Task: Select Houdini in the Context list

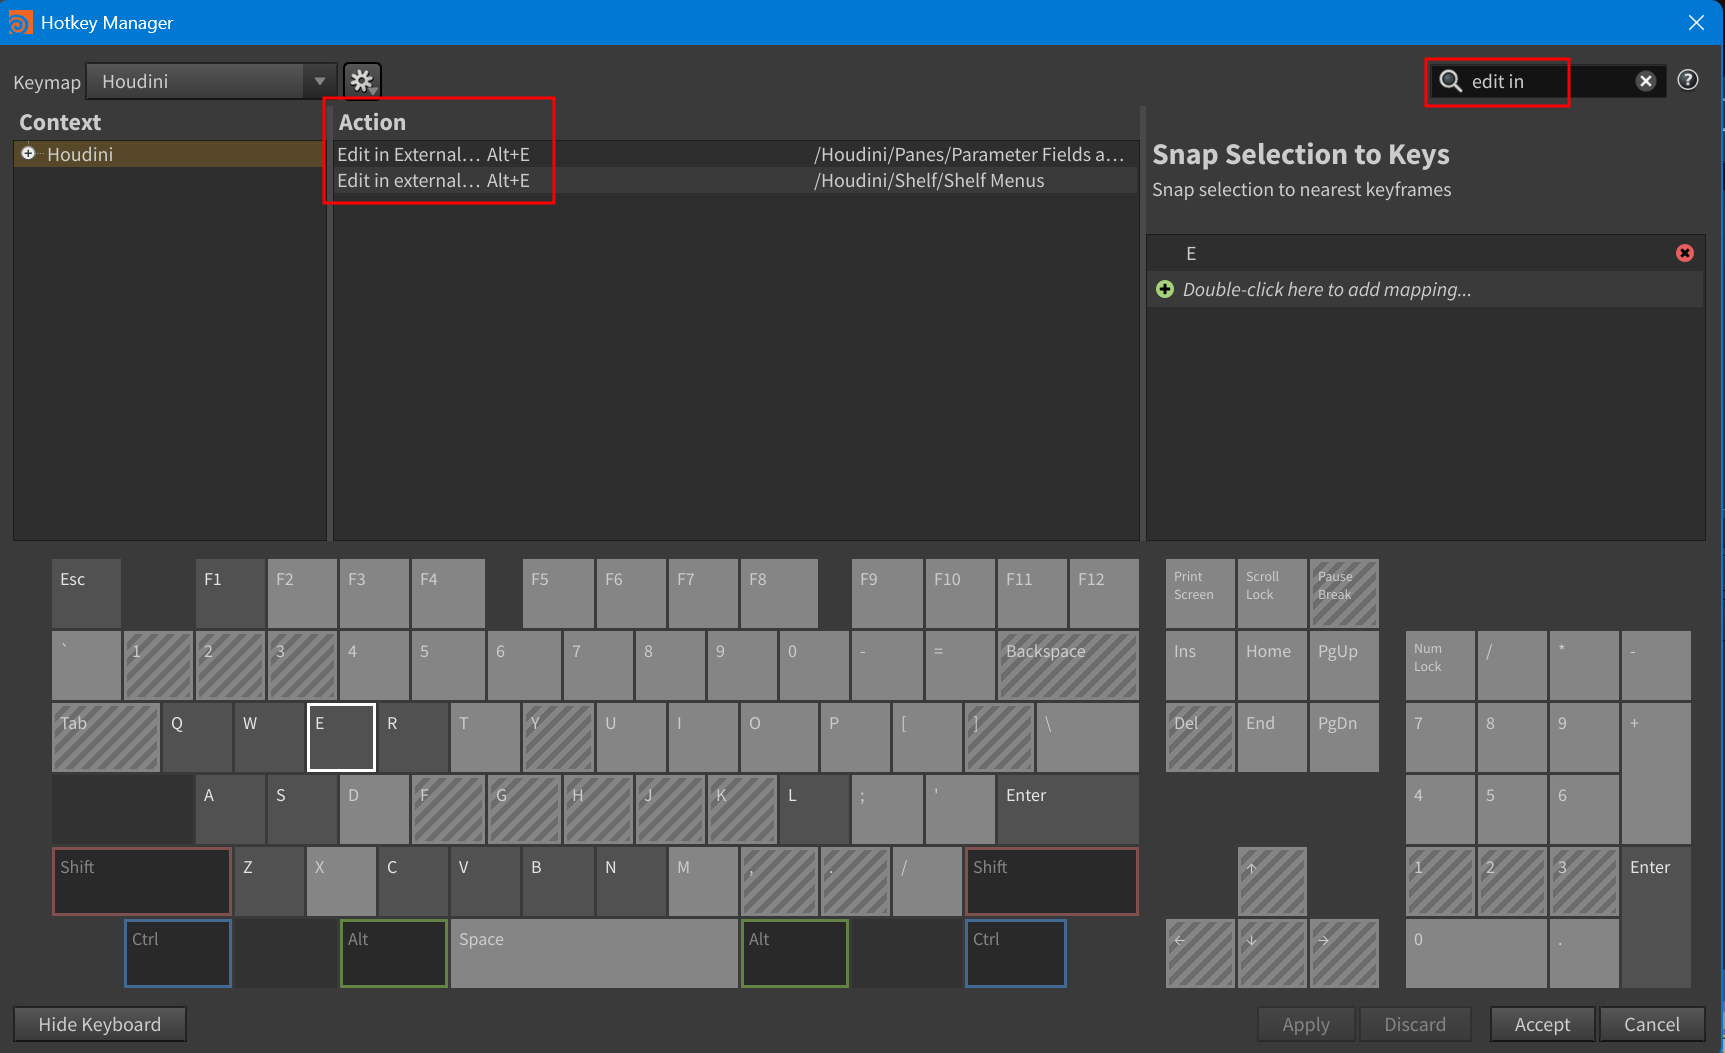Action: click(169, 154)
